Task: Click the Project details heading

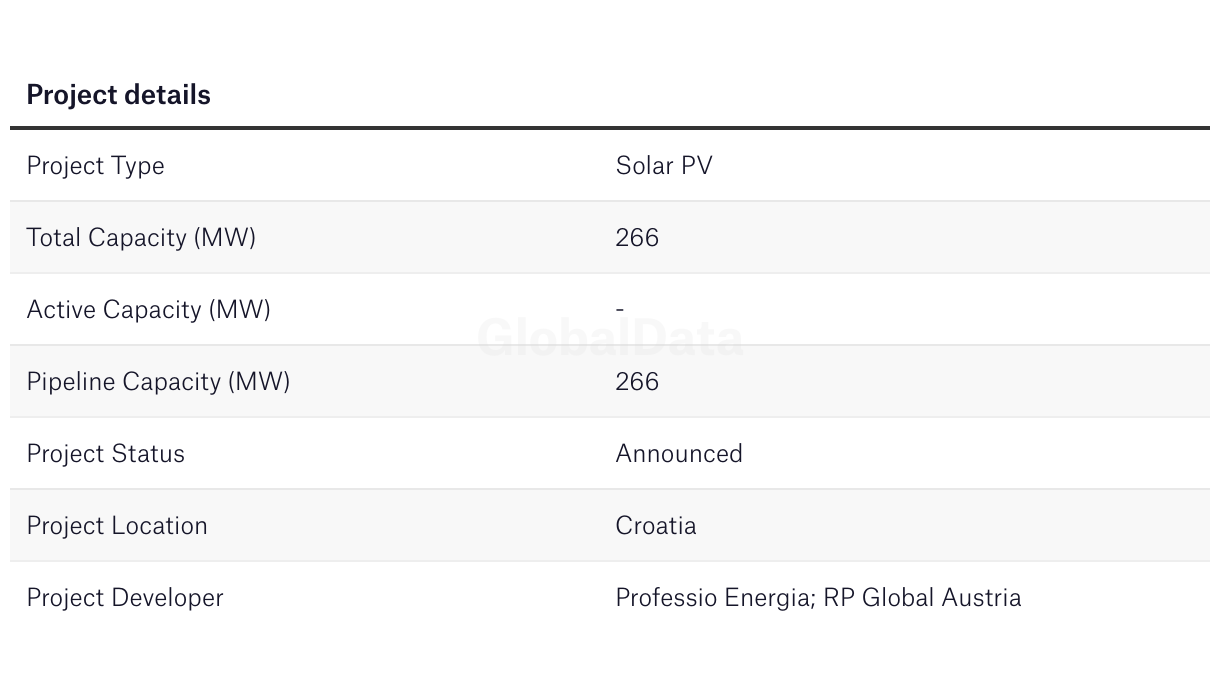Action: (x=118, y=95)
